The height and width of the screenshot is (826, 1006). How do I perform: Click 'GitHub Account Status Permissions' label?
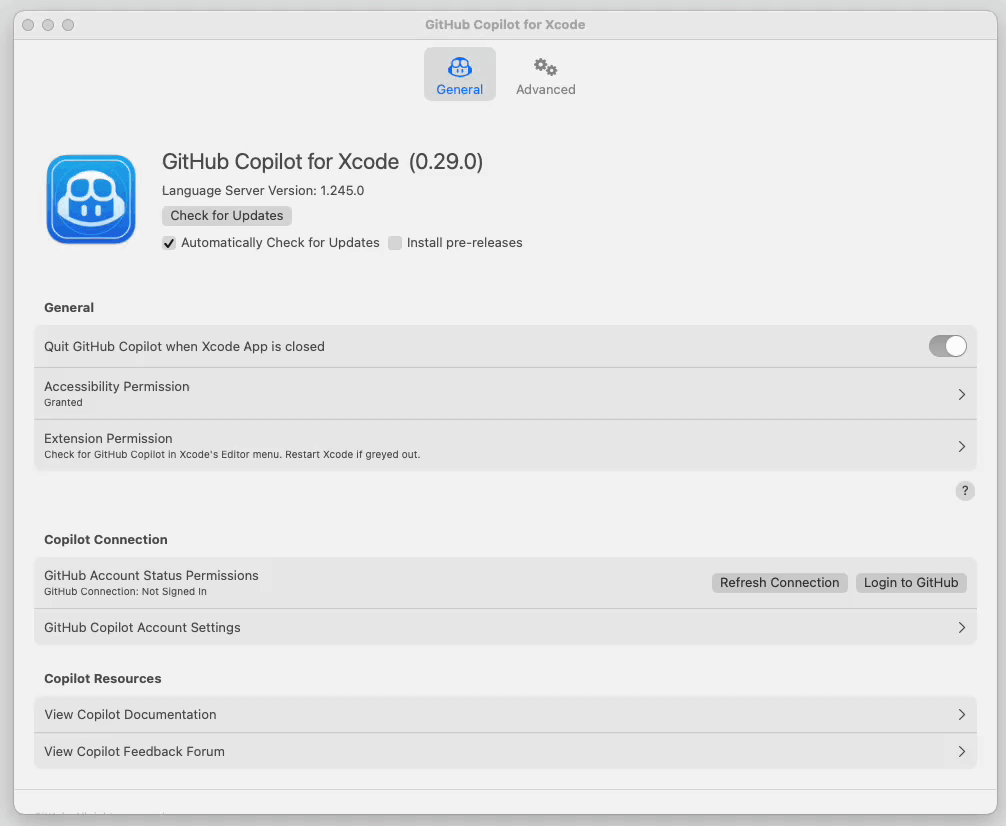click(151, 576)
